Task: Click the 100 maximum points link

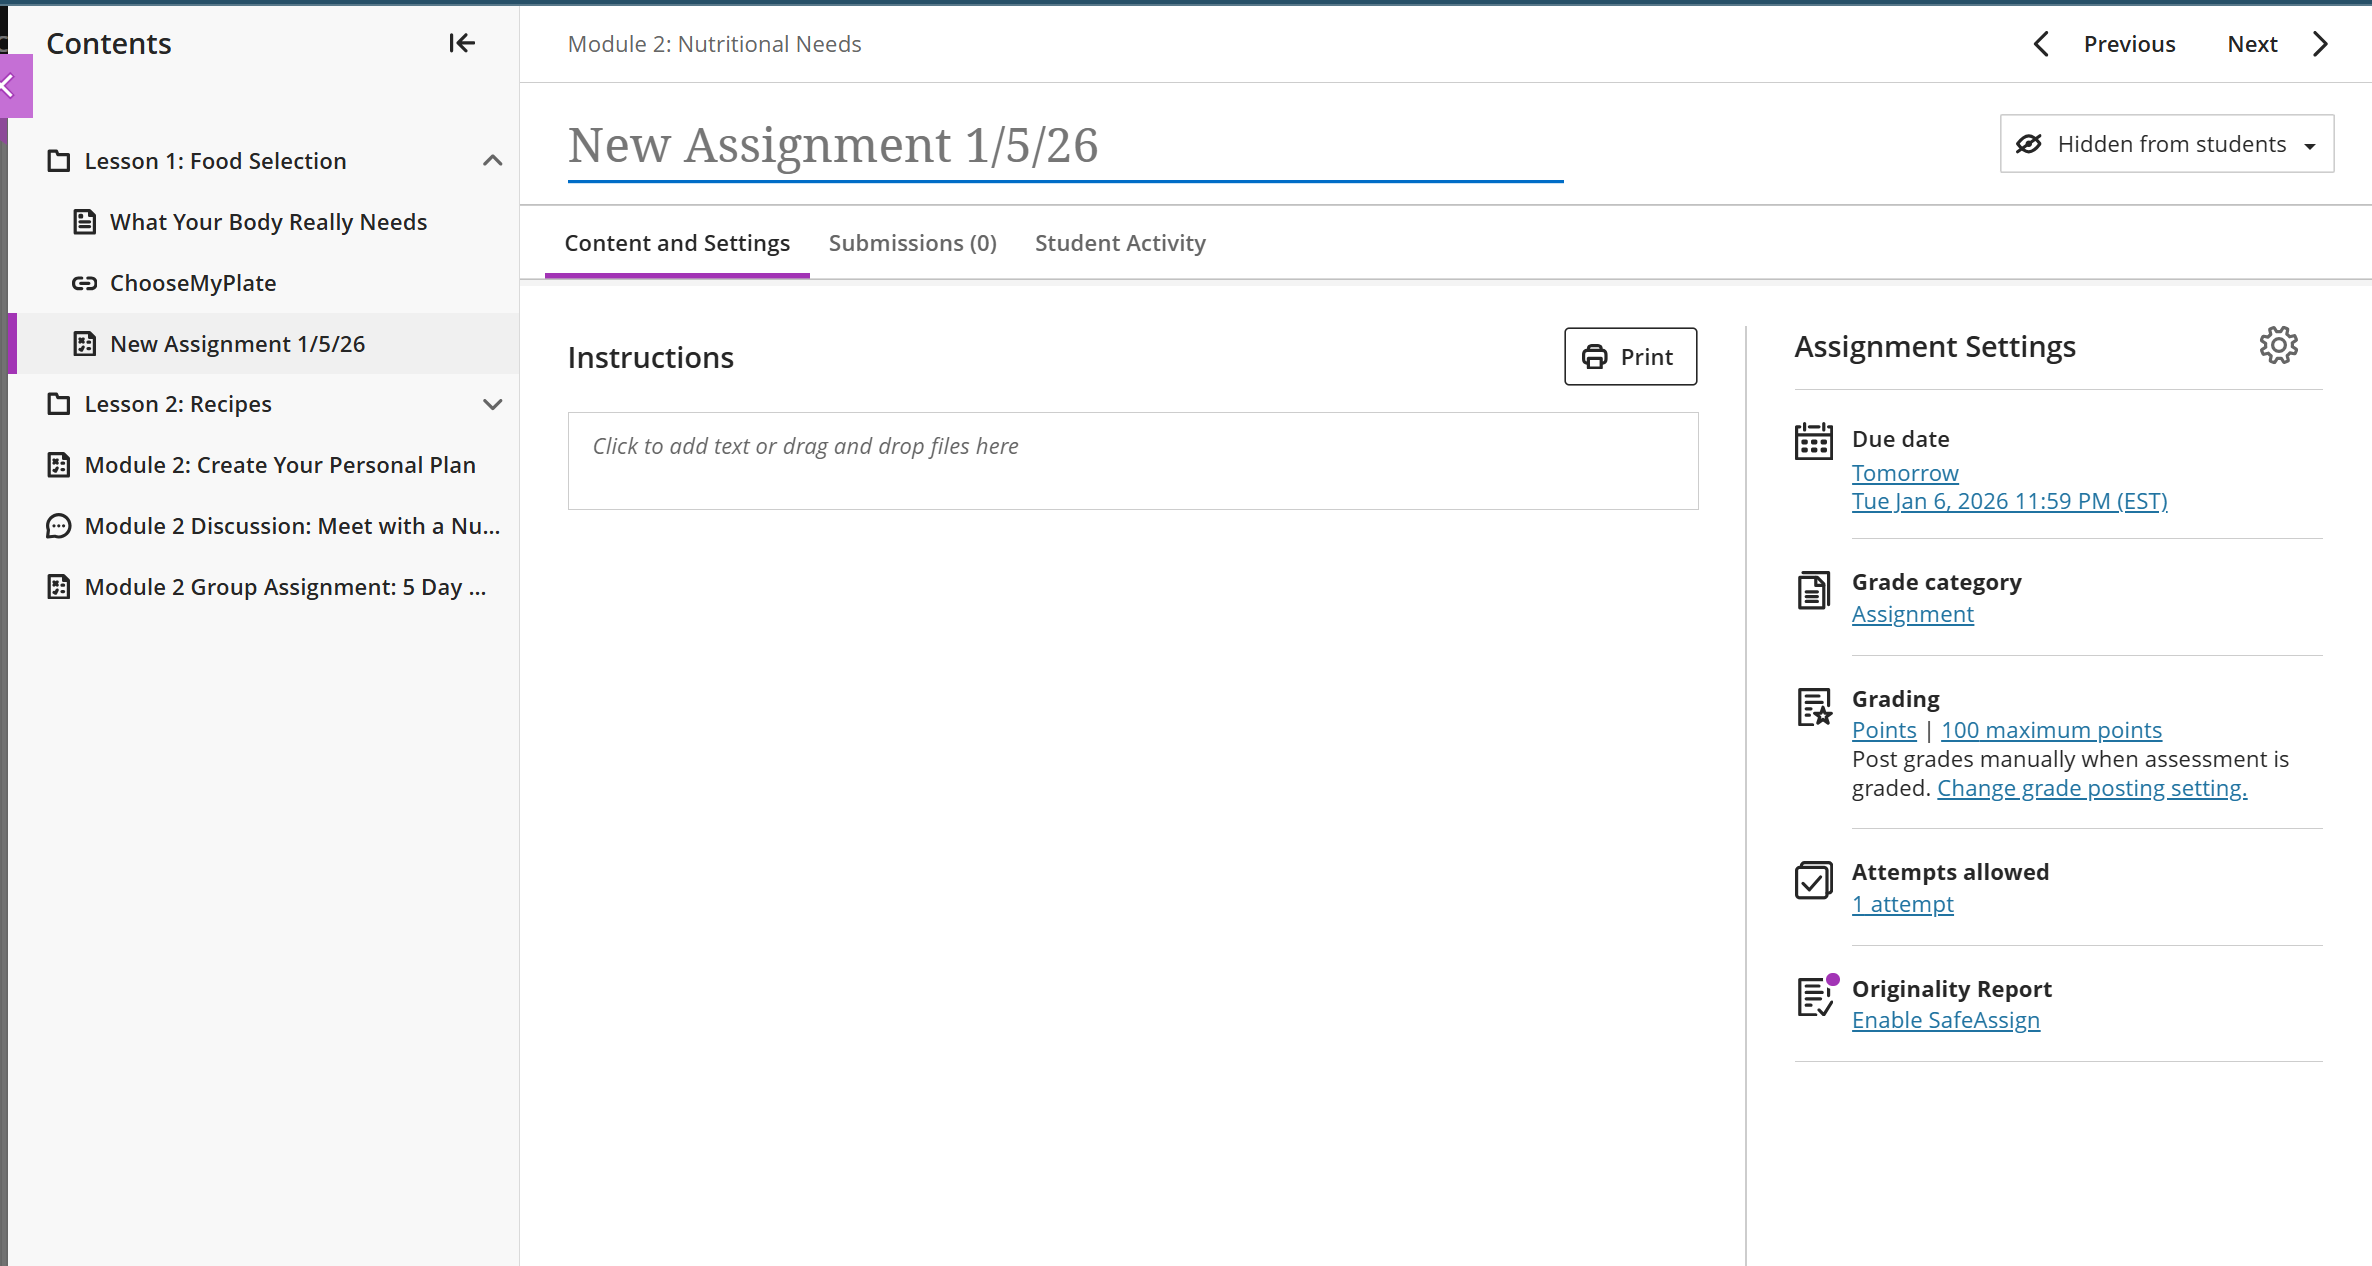Action: click(2051, 730)
